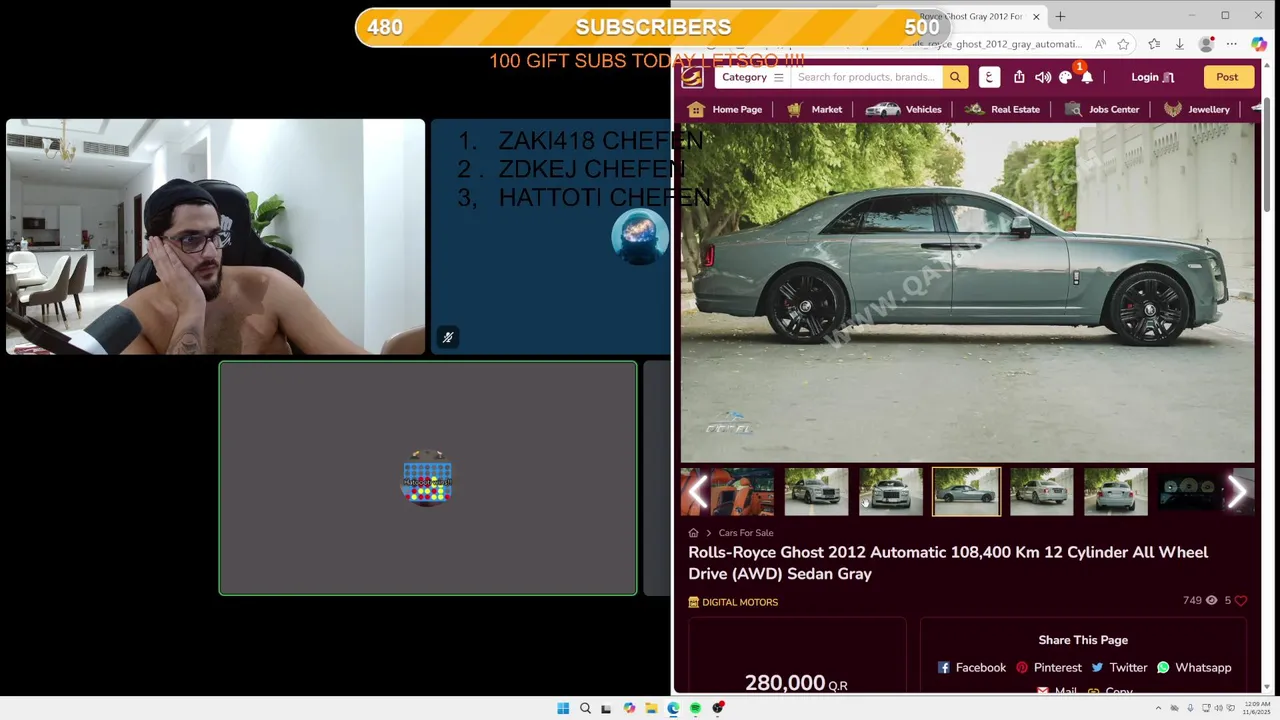Click the yellow Post button
1280x720 pixels.
click(x=1227, y=77)
